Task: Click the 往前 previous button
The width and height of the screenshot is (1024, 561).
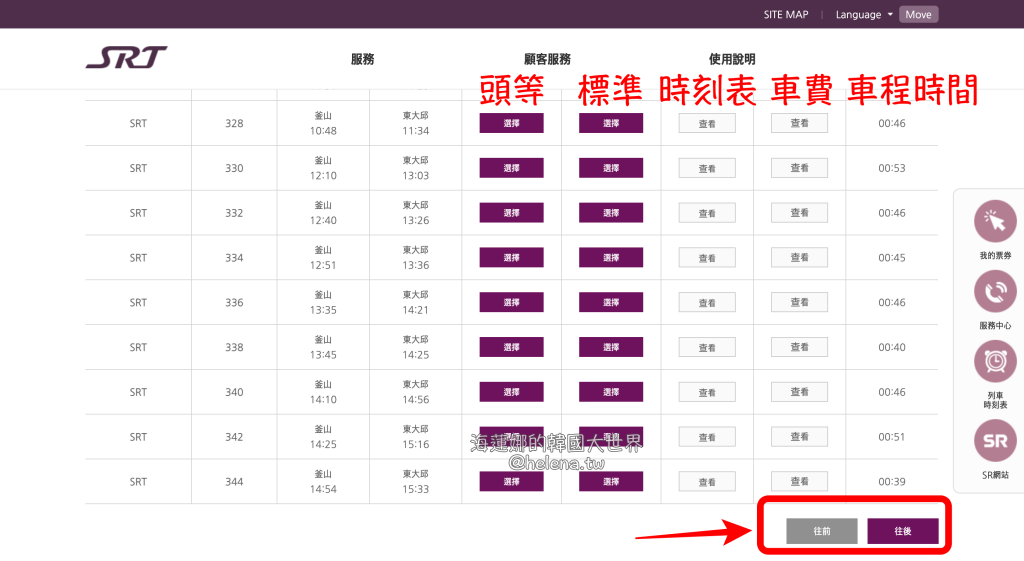Action: pyautogui.click(x=822, y=531)
